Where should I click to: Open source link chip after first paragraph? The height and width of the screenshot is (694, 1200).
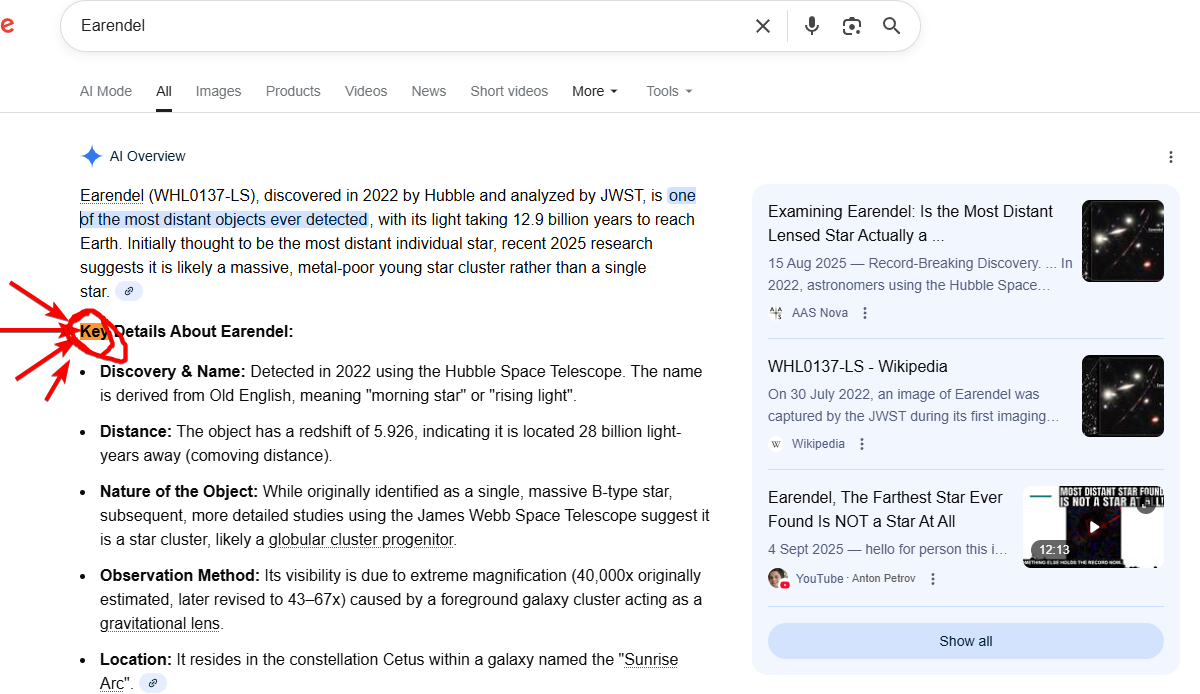(x=129, y=292)
